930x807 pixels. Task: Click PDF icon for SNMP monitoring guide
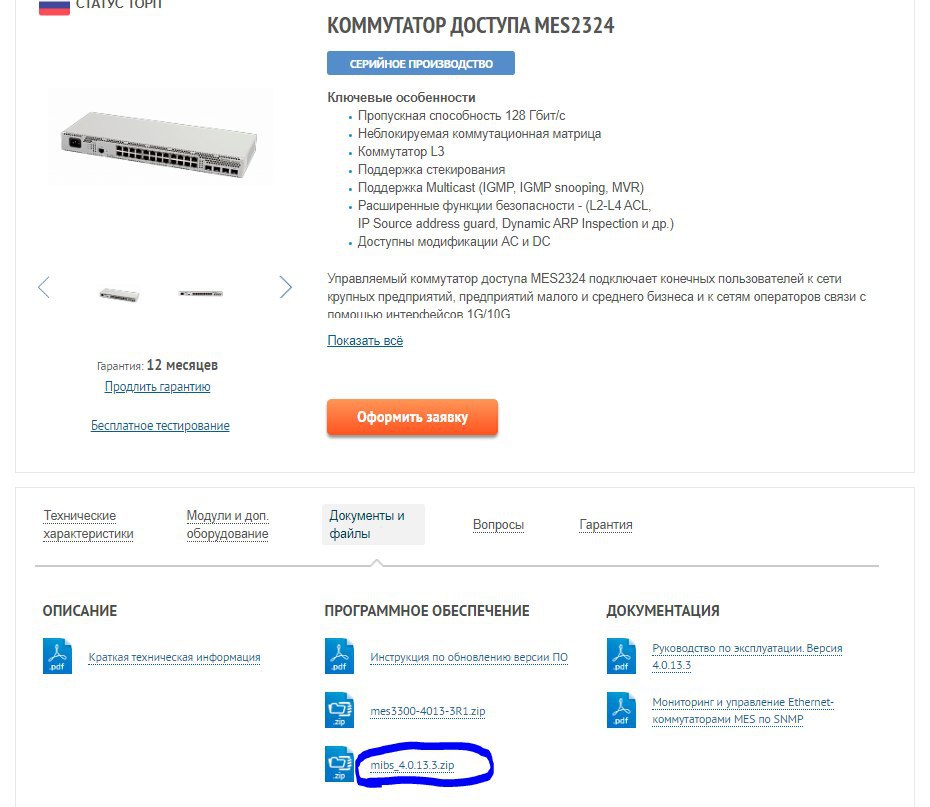[621, 710]
